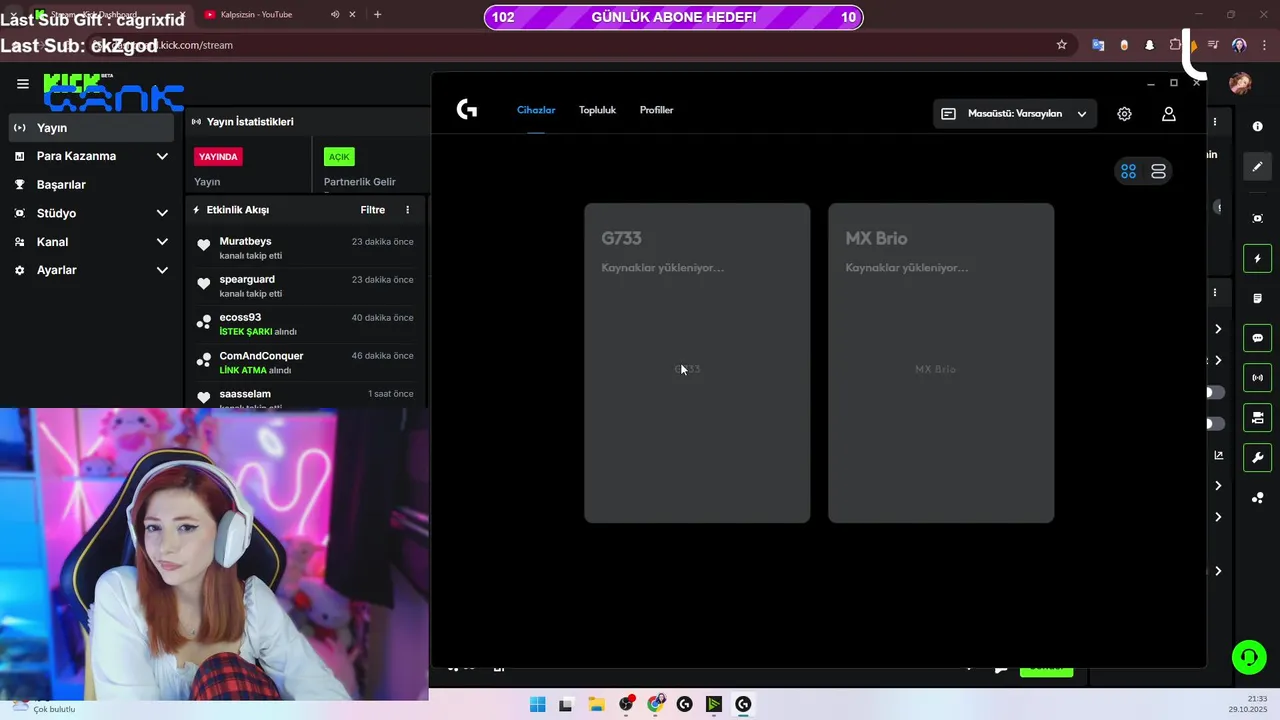Open Kick profile avatar

pyautogui.click(x=1240, y=84)
